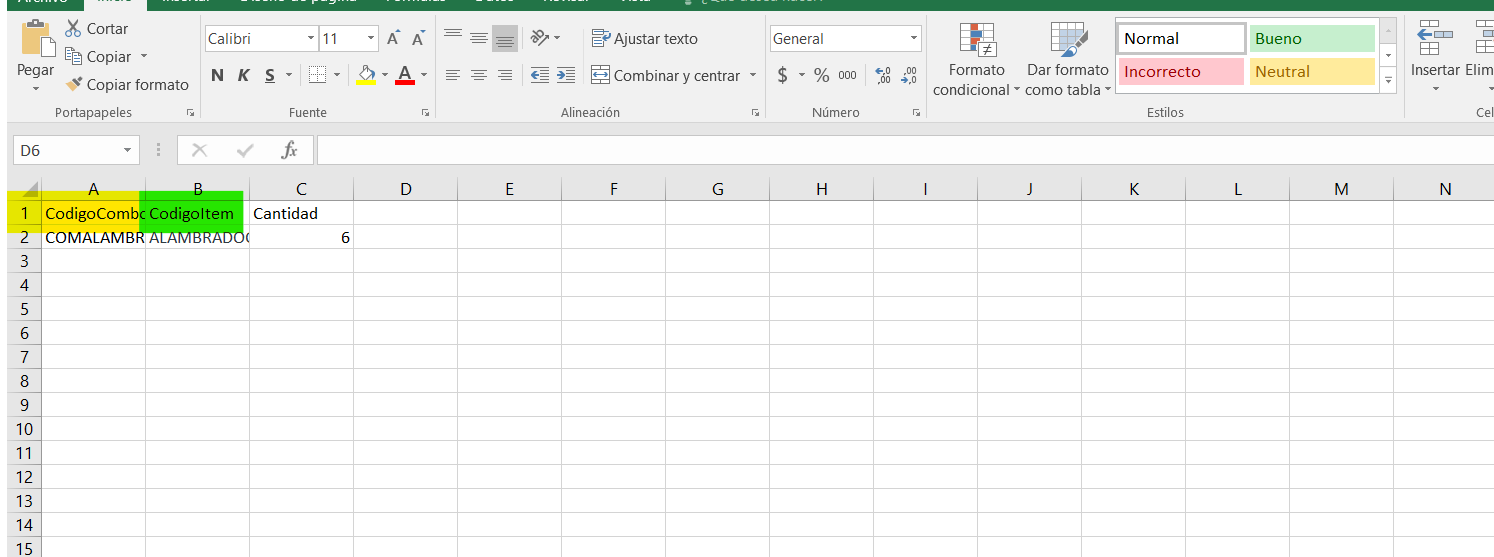This screenshot has height=557, width=1494.
Task: Open the underline style dropdown arrow
Action: click(289, 75)
